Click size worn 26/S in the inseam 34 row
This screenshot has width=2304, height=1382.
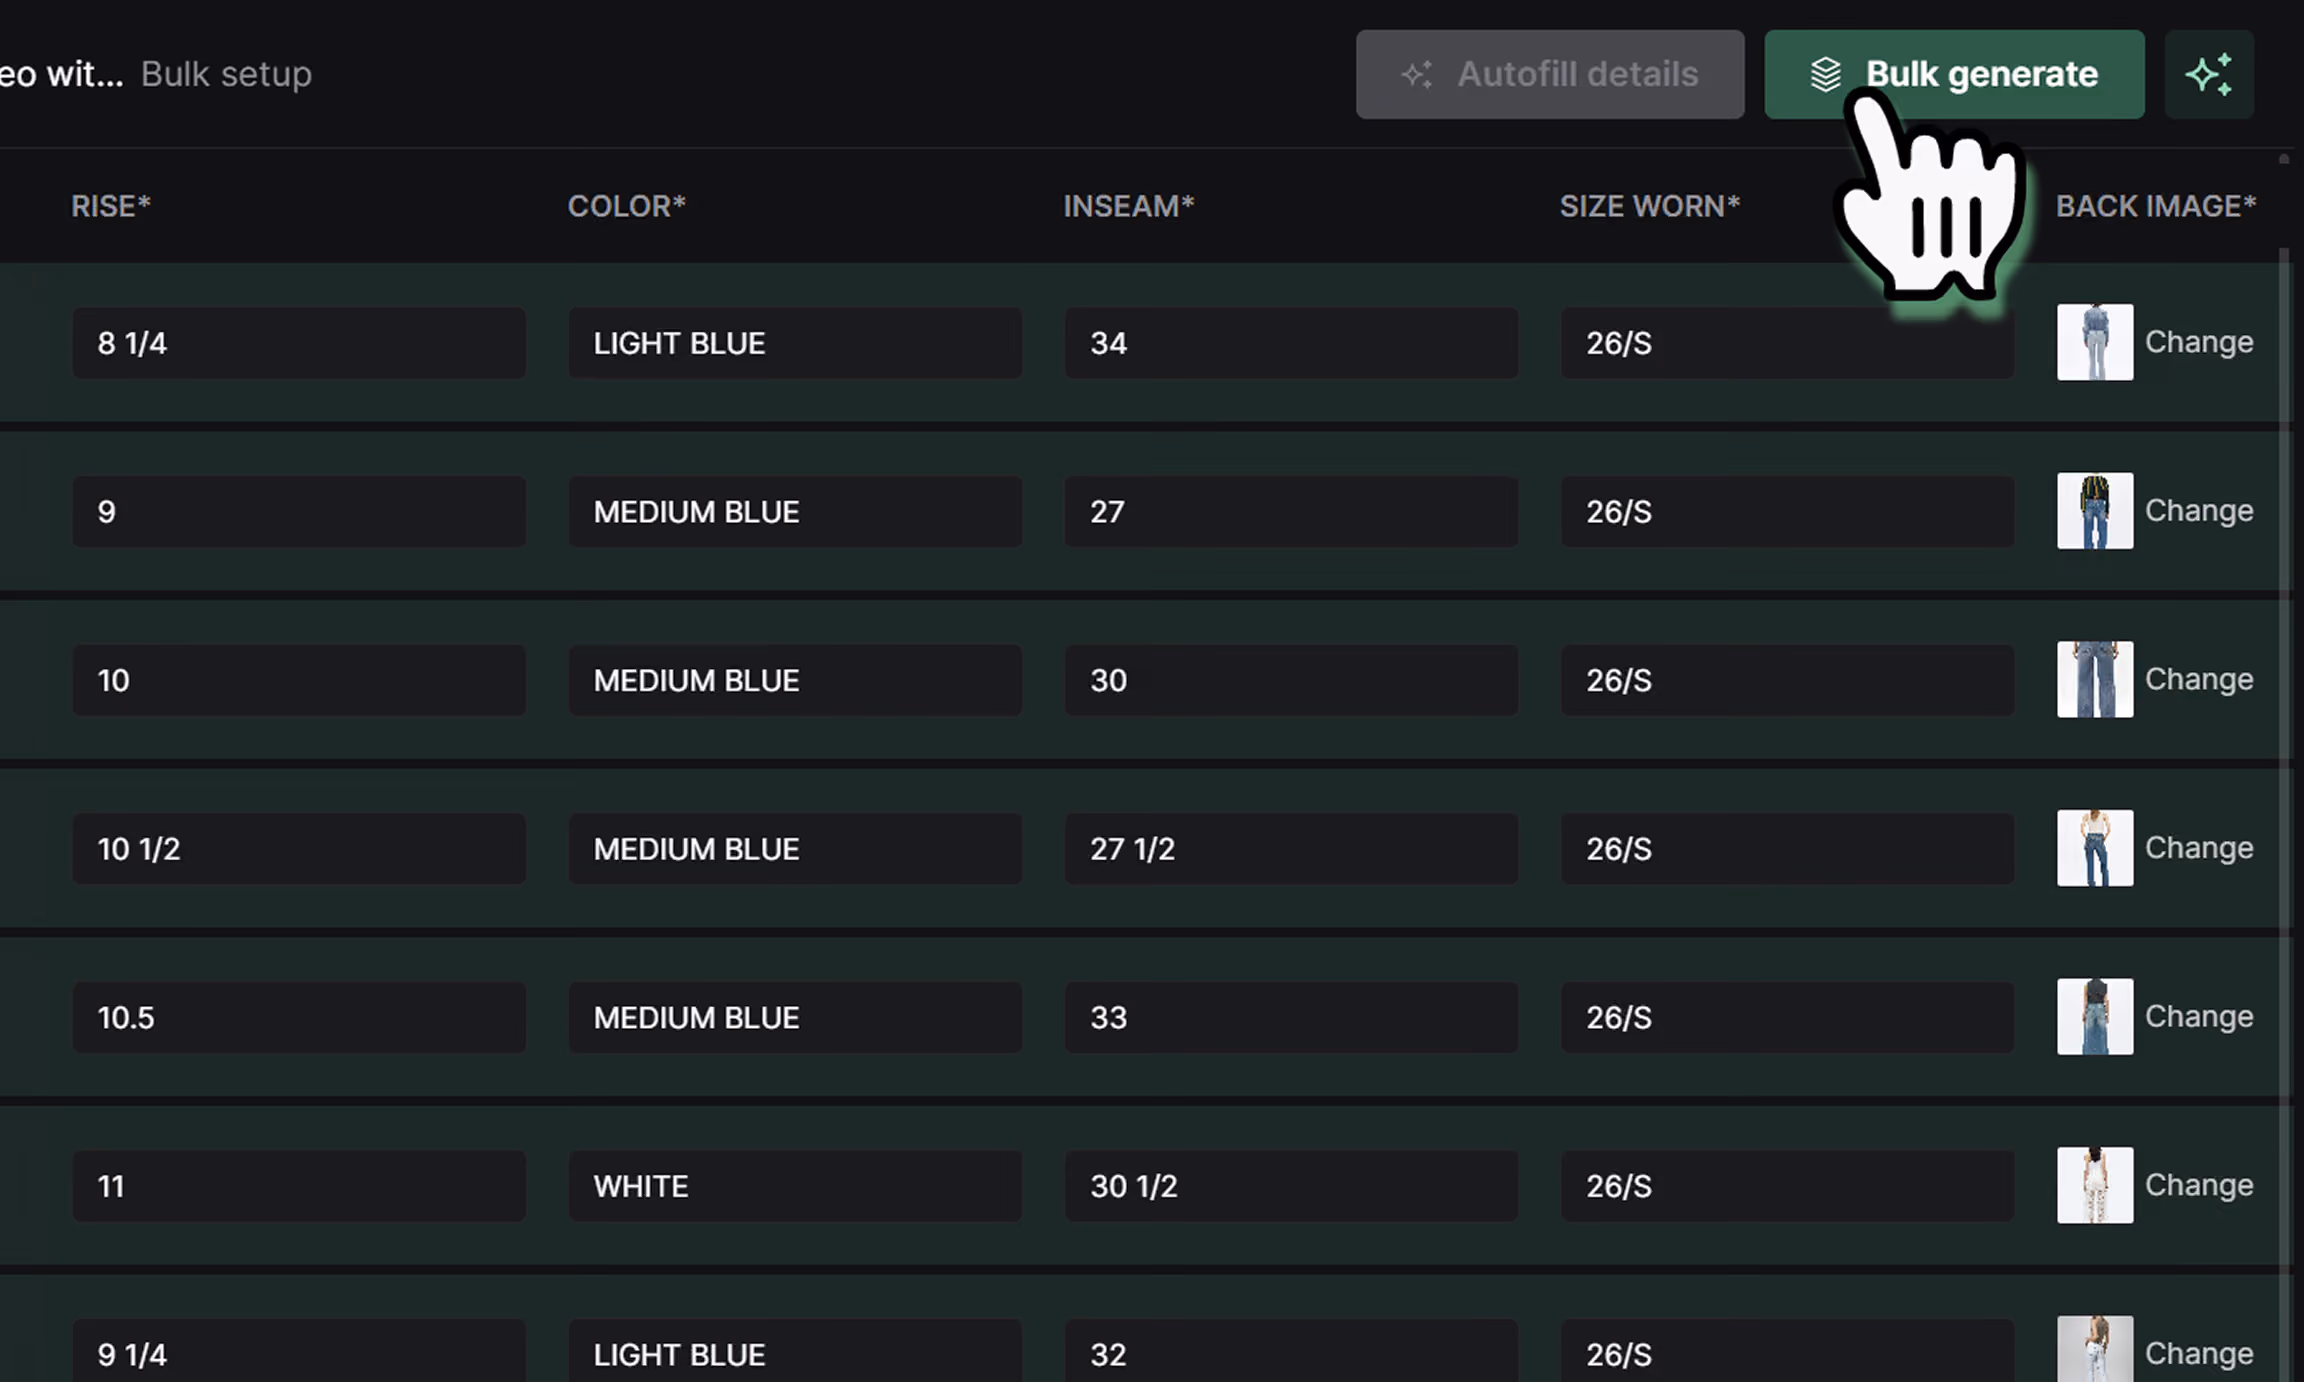[1787, 343]
